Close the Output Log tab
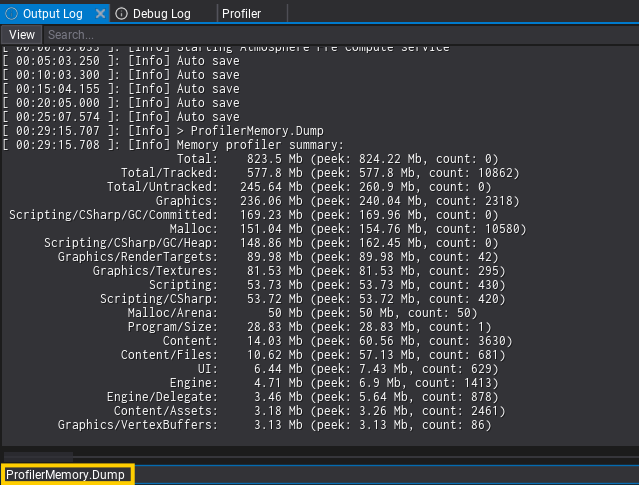Image resolution: width=639 pixels, height=485 pixels. click(101, 13)
